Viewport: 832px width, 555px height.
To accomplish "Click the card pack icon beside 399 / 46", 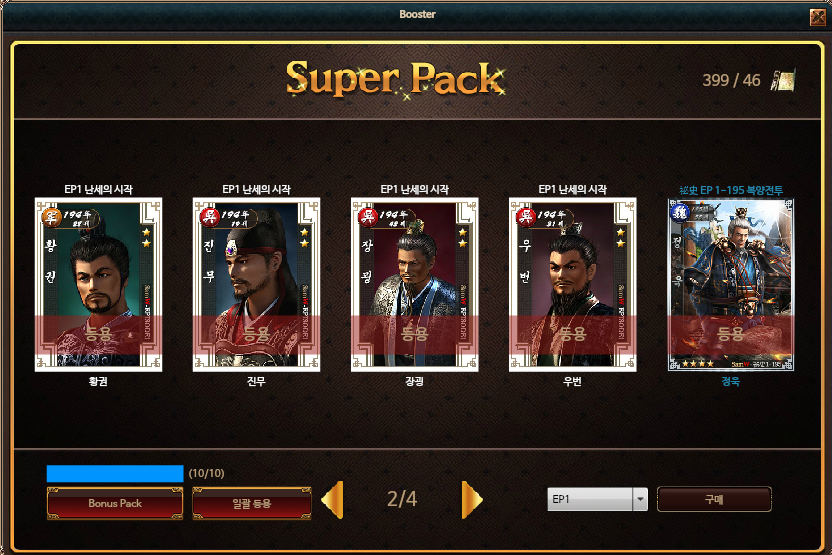I will point(783,81).
